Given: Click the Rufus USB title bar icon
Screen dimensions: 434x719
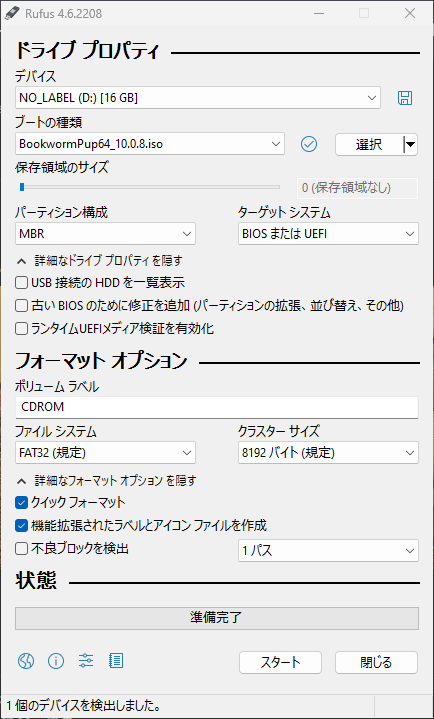Looking at the screenshot, I should pos(10,14).
